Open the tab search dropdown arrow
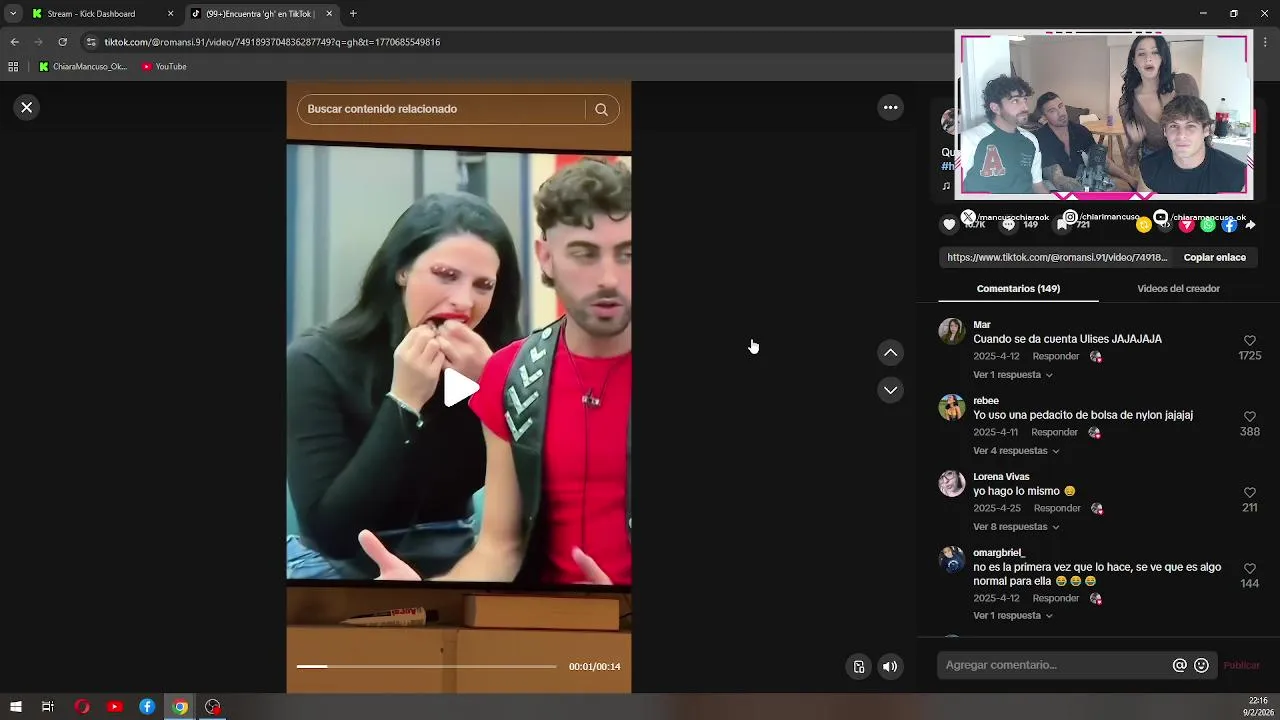 click(x=12, y=14)
